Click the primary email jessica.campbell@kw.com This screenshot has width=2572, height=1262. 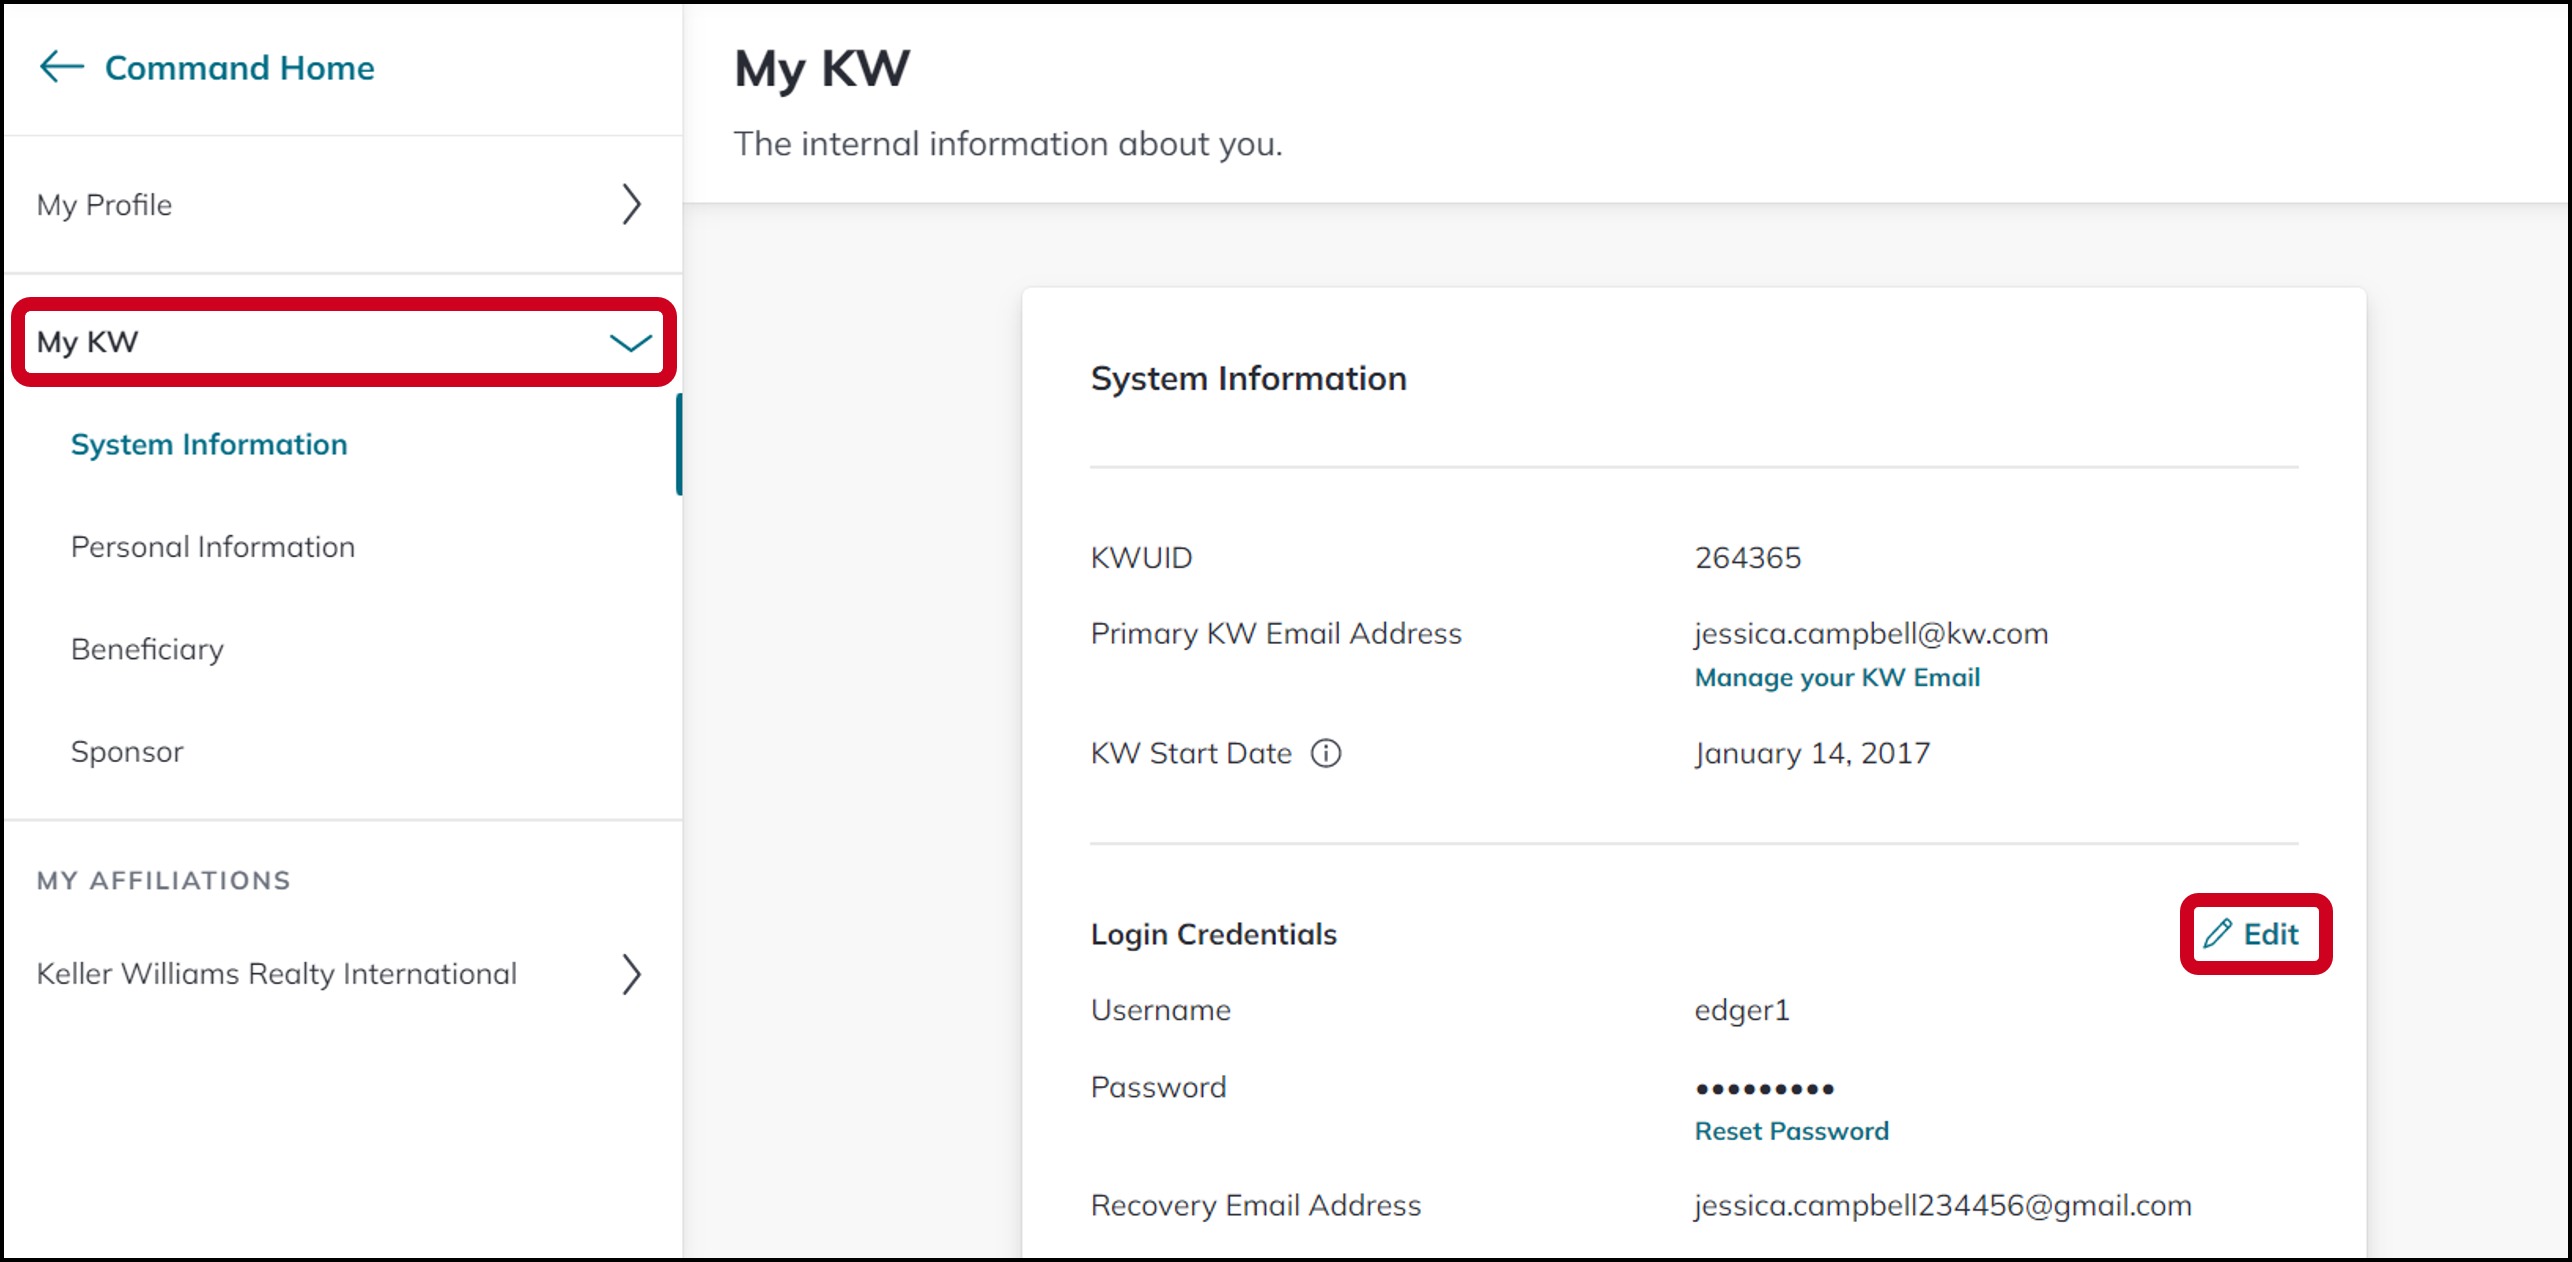1871,634
